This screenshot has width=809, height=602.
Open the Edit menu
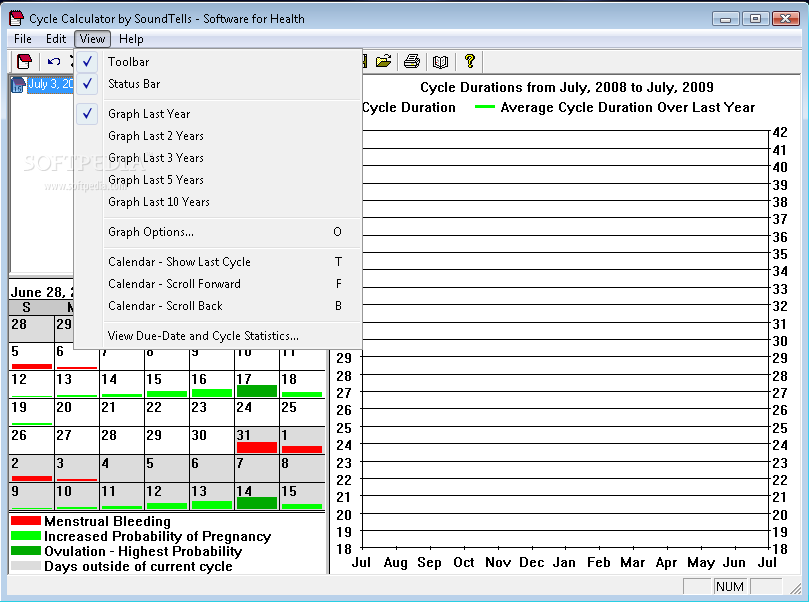(x=56, y=39)
